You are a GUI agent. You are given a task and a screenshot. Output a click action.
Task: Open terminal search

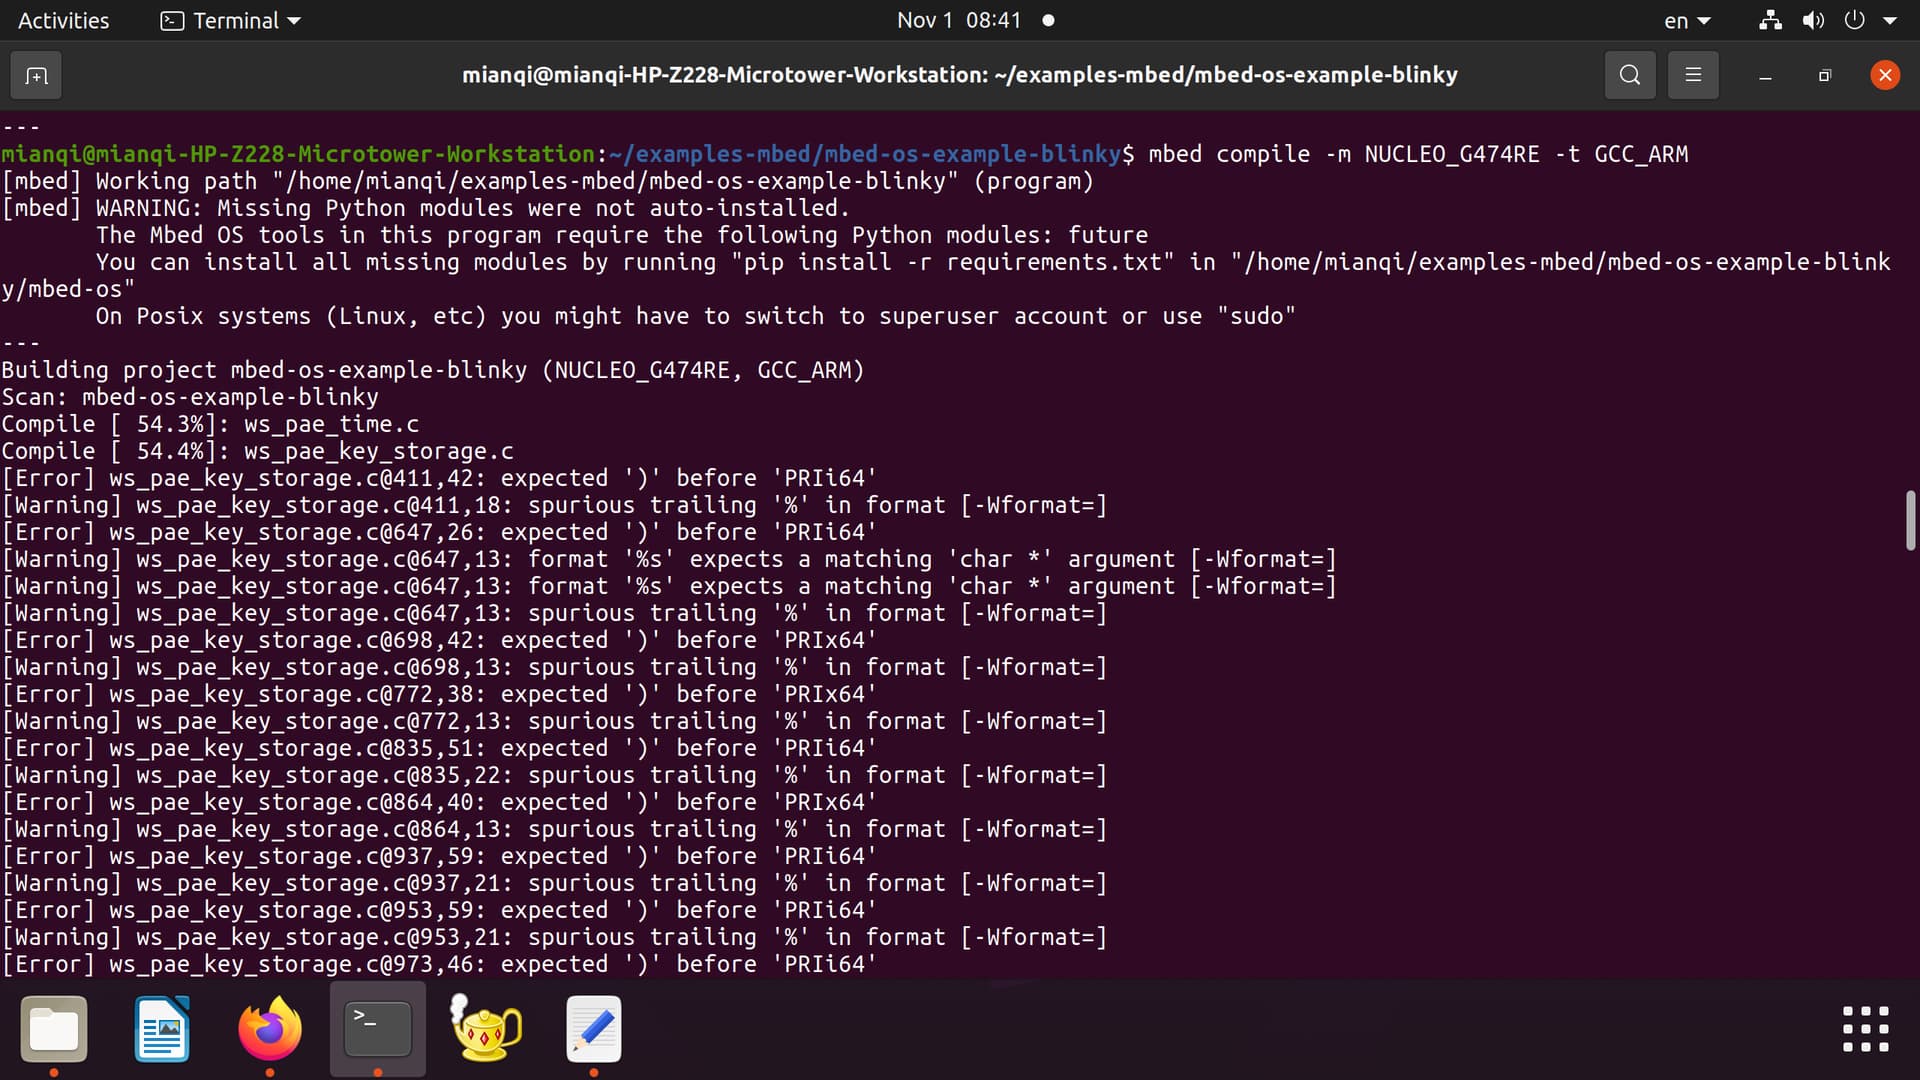1629,75
